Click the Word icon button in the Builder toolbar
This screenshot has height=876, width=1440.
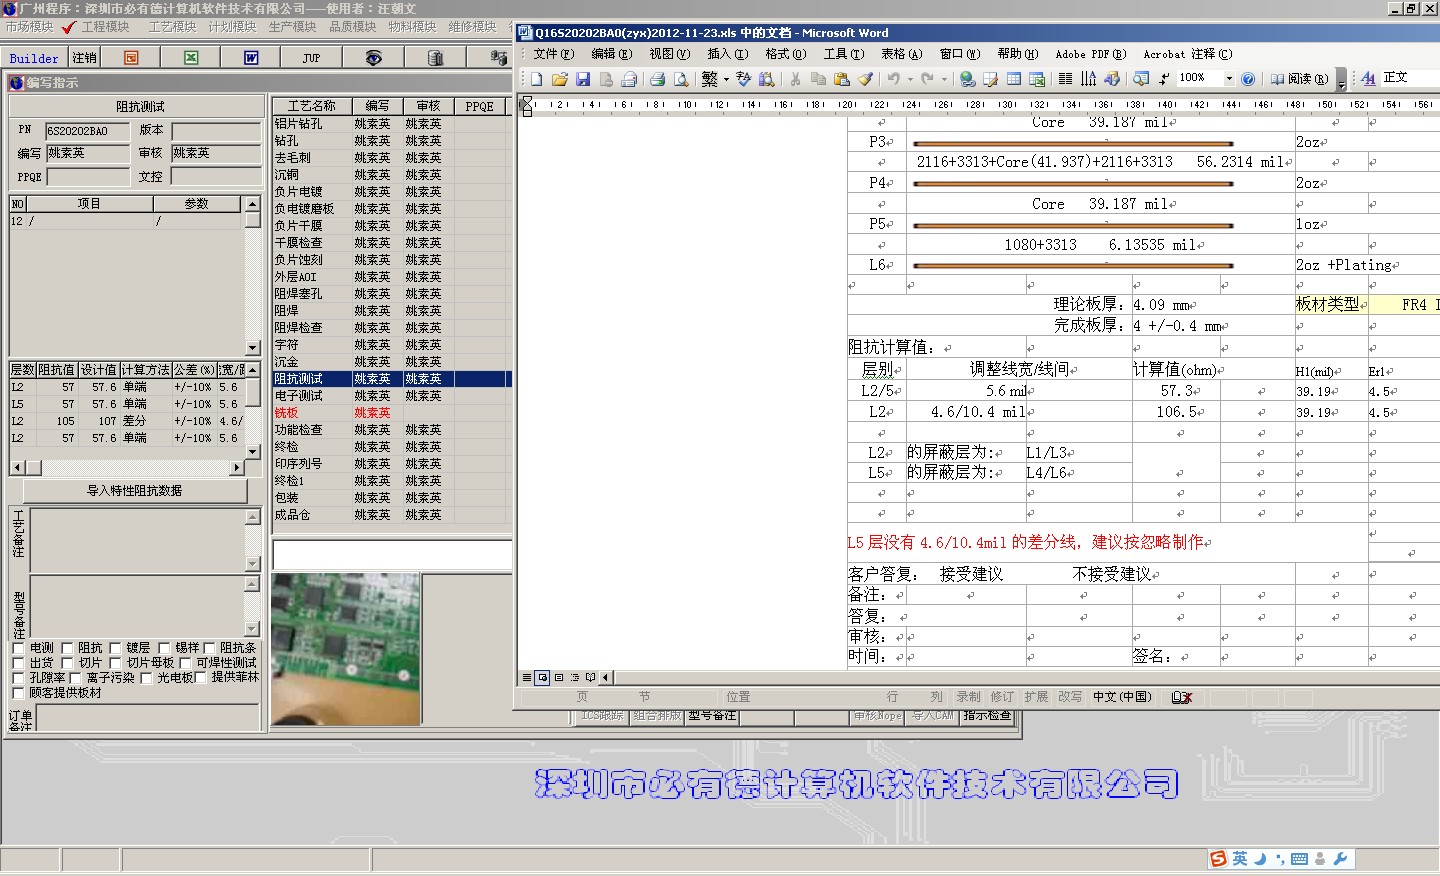(x=251, y=58)
